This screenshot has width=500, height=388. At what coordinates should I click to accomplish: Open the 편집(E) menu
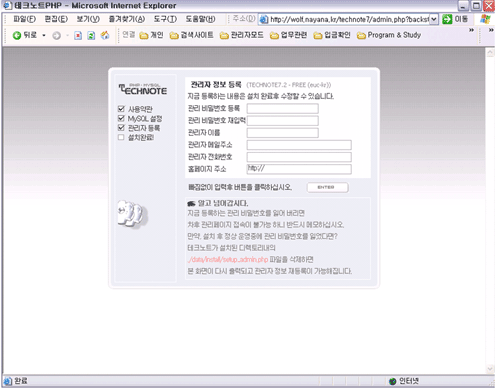point(56,19)
